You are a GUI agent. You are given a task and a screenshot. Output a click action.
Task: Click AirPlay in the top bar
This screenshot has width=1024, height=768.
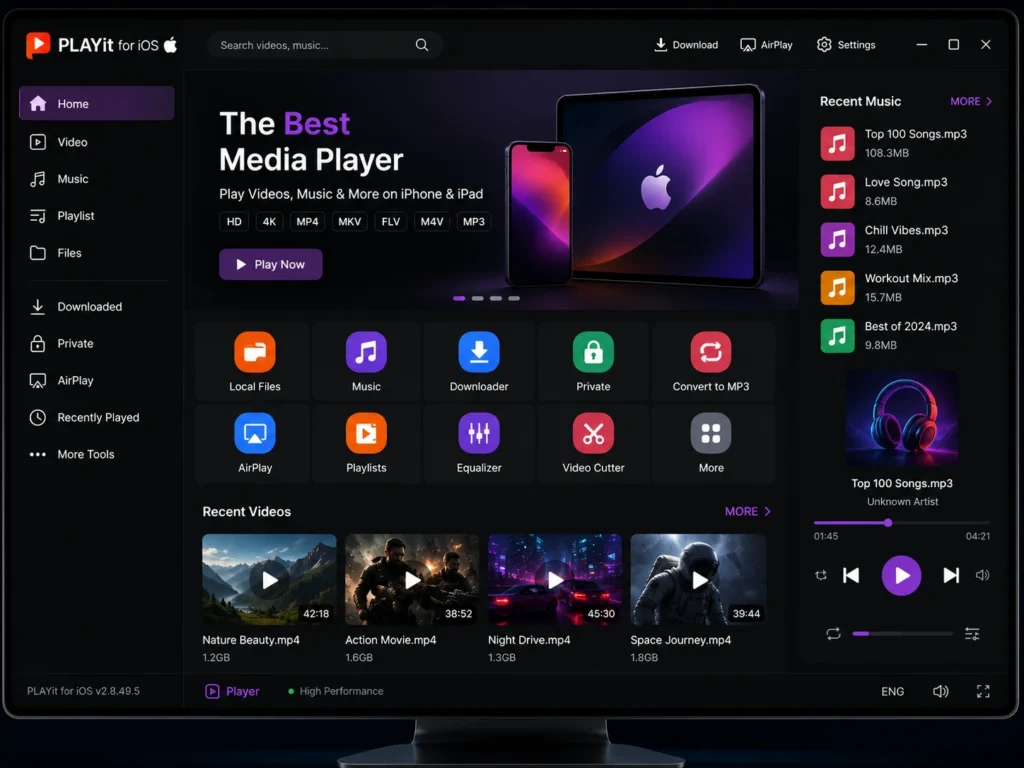766,45
